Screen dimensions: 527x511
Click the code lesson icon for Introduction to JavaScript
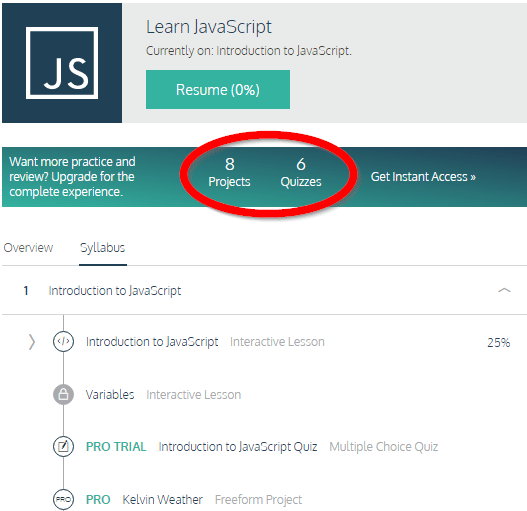click(x=63, y=342)
